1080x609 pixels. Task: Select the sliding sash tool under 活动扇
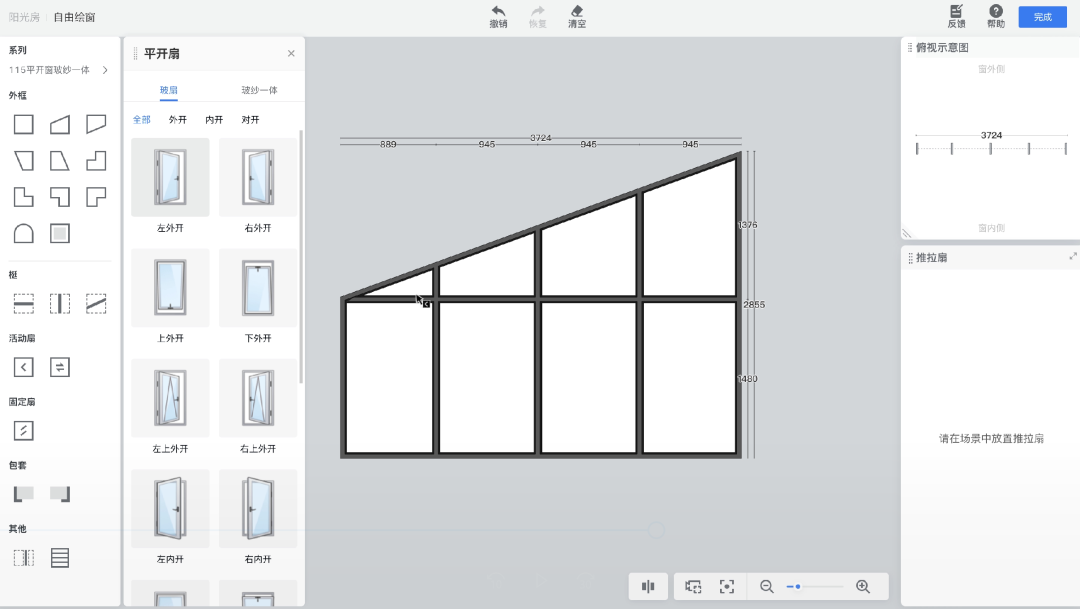coord(60,367)
